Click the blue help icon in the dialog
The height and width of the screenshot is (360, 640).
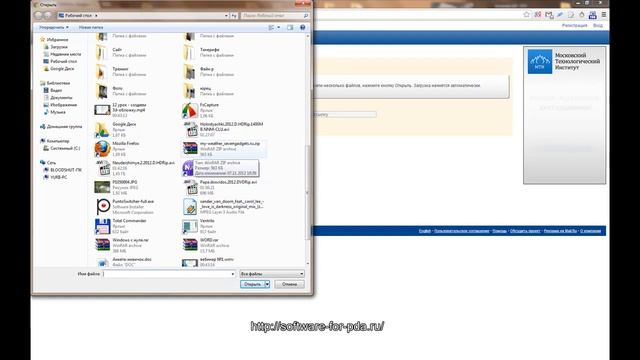[x=302, y=27]
